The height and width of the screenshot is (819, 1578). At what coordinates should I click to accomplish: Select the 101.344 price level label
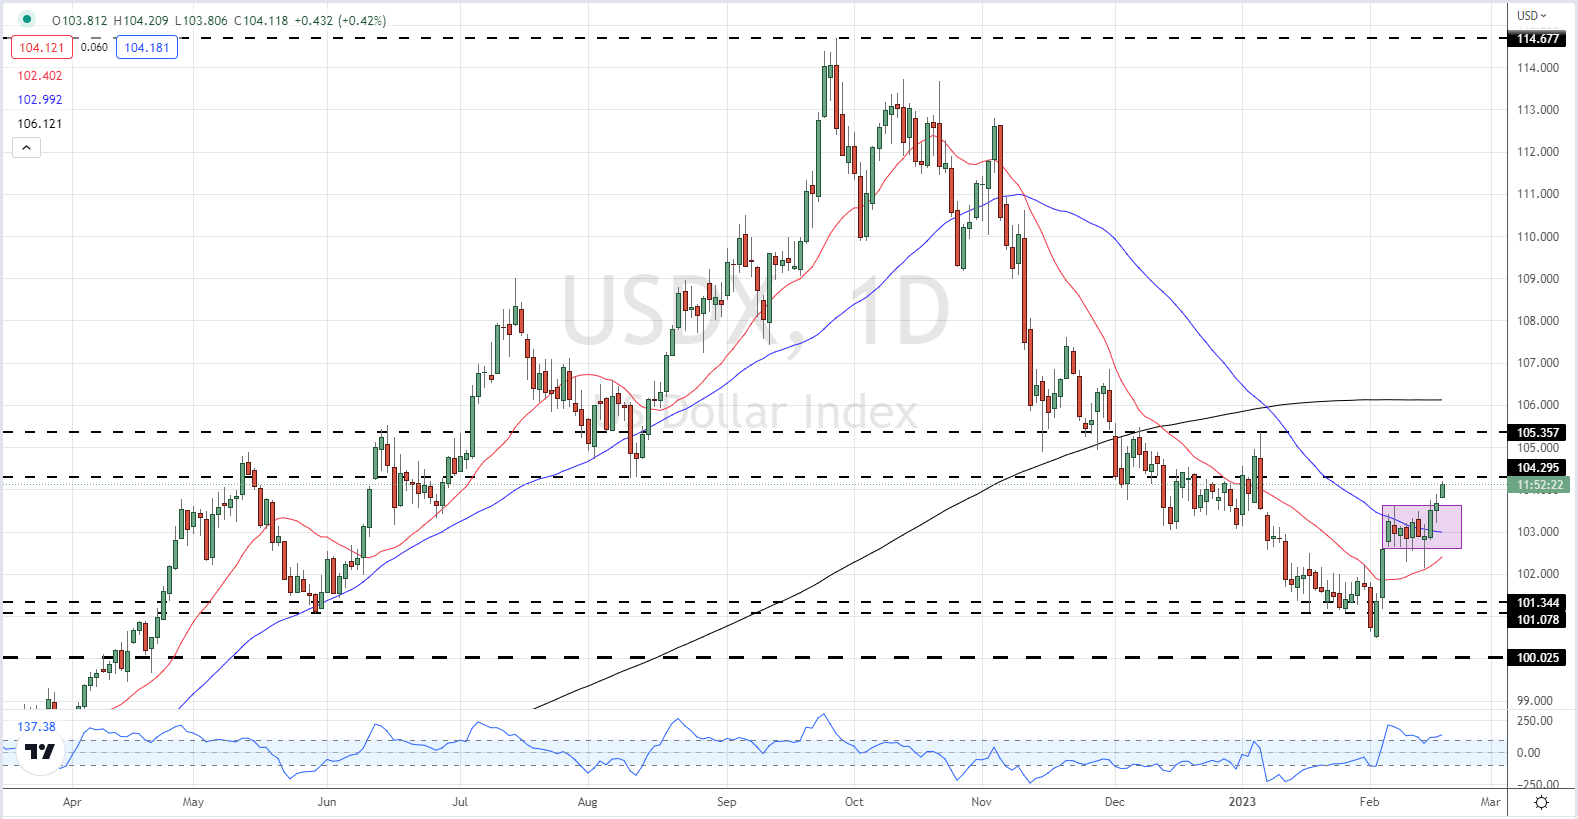pos(1537,603)
